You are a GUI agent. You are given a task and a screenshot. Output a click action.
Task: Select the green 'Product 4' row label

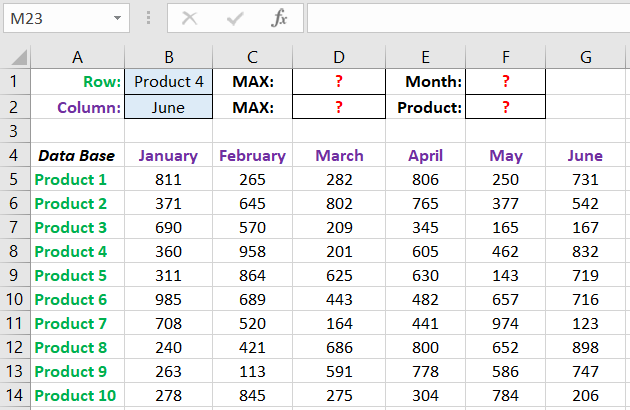coord(78,251)
